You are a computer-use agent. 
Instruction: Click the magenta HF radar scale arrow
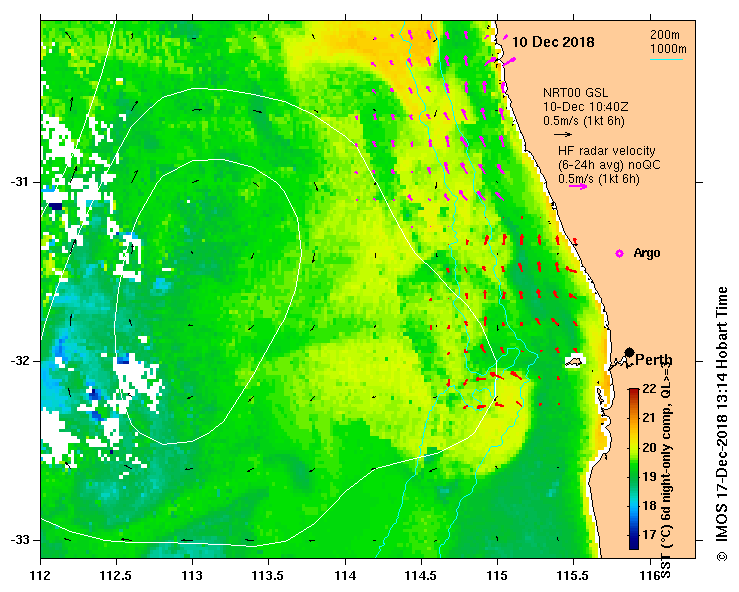tap(578, 186)
